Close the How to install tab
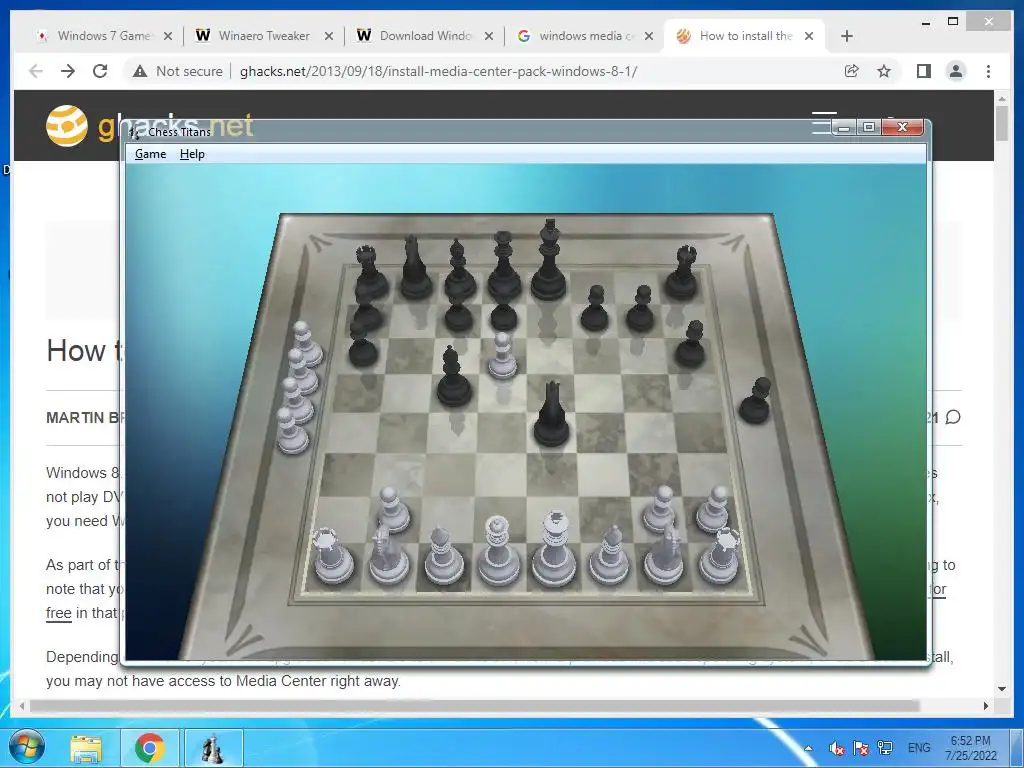 (x=808, y=36)
